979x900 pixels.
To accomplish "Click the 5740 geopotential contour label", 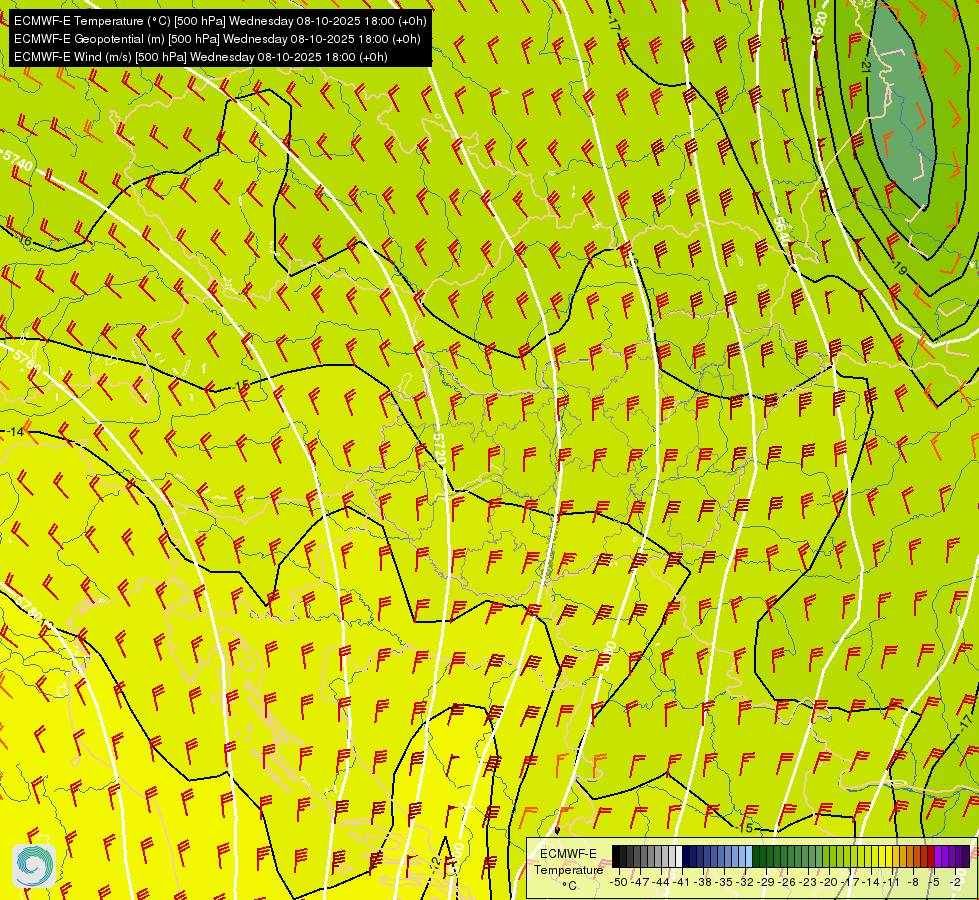I will tap(17, 161).
